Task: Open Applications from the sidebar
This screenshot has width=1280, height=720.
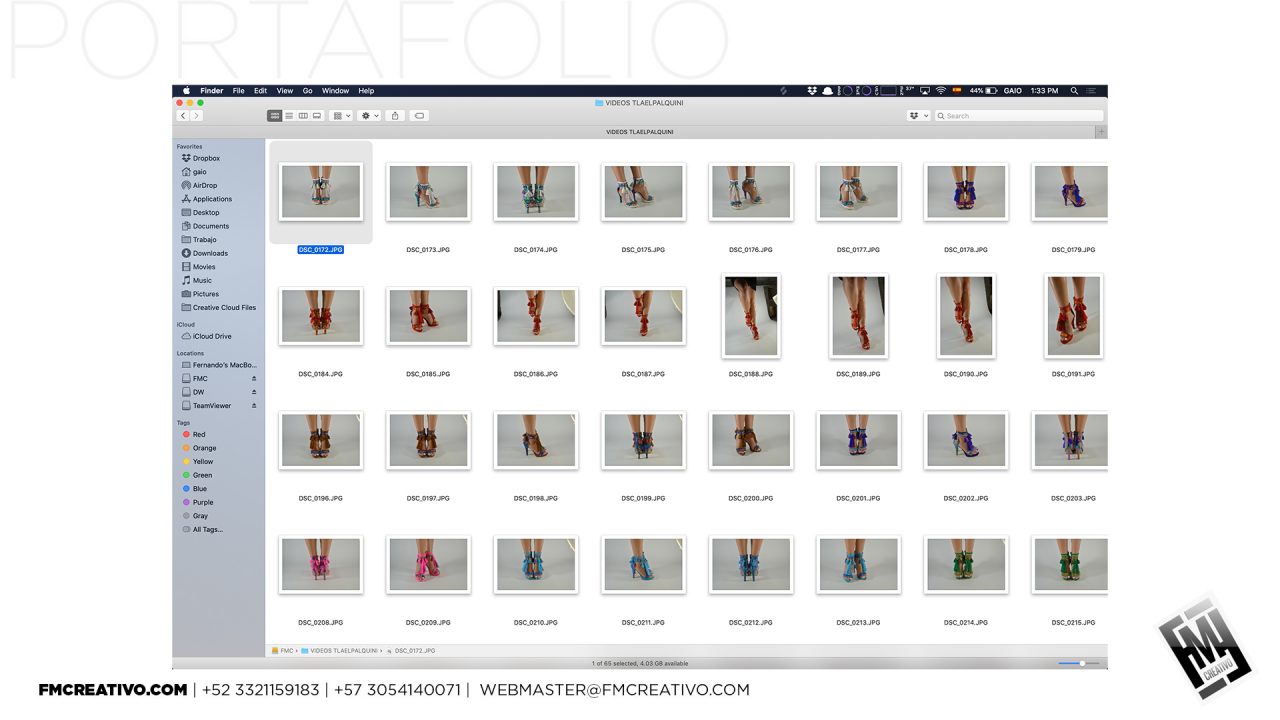Action: click(x=207, y=199)
